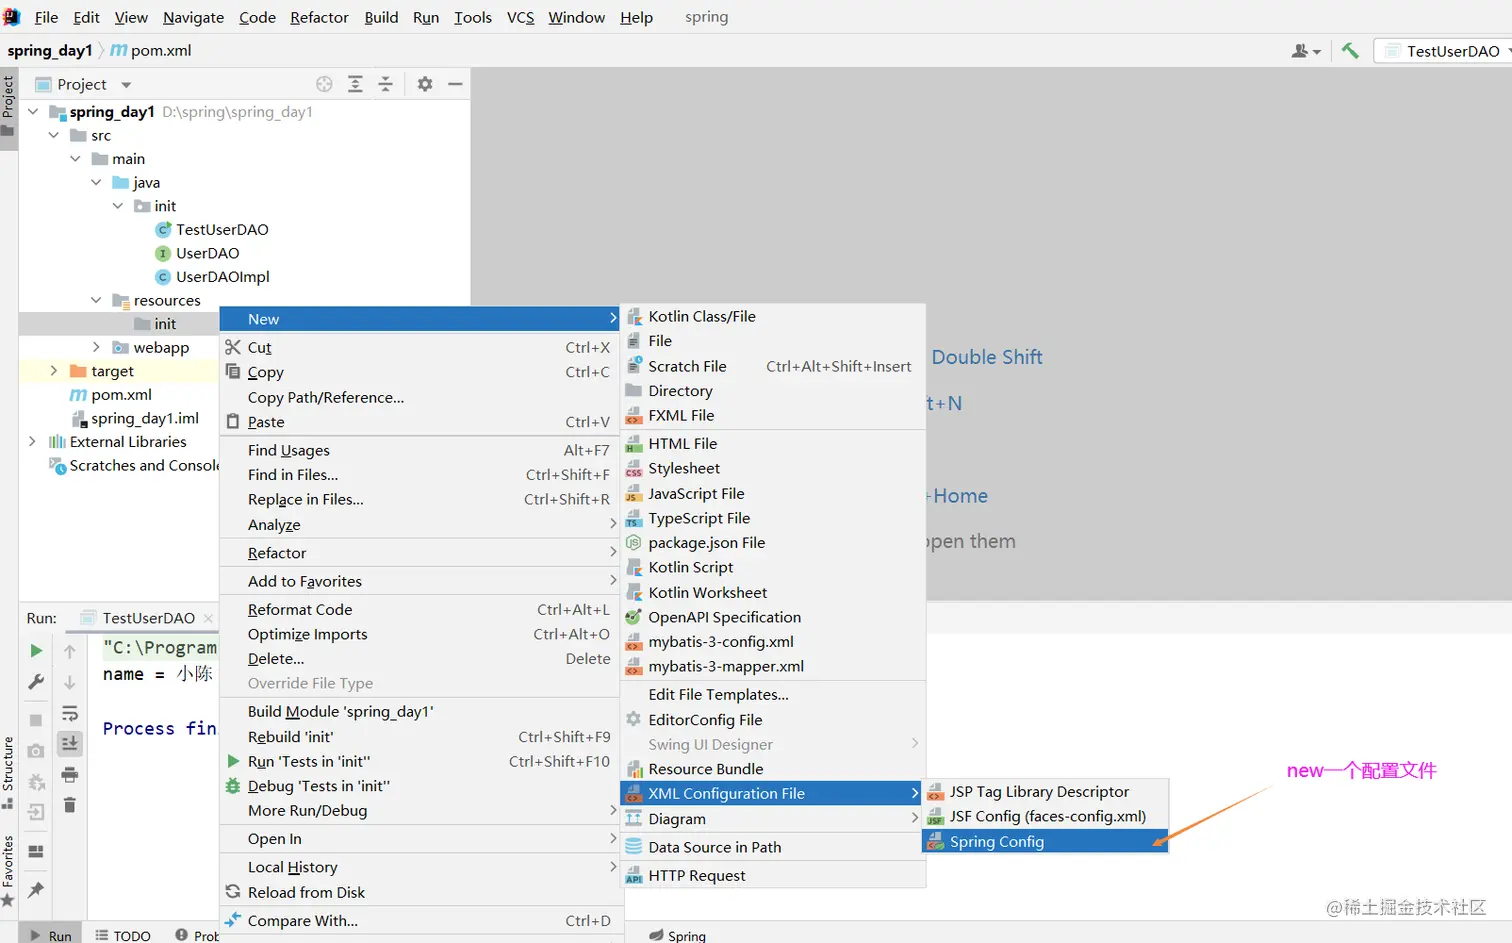Collapse the init package node under java
Image resolution: width=1512 pixels, height=943 pixels.
click(118, 206)
